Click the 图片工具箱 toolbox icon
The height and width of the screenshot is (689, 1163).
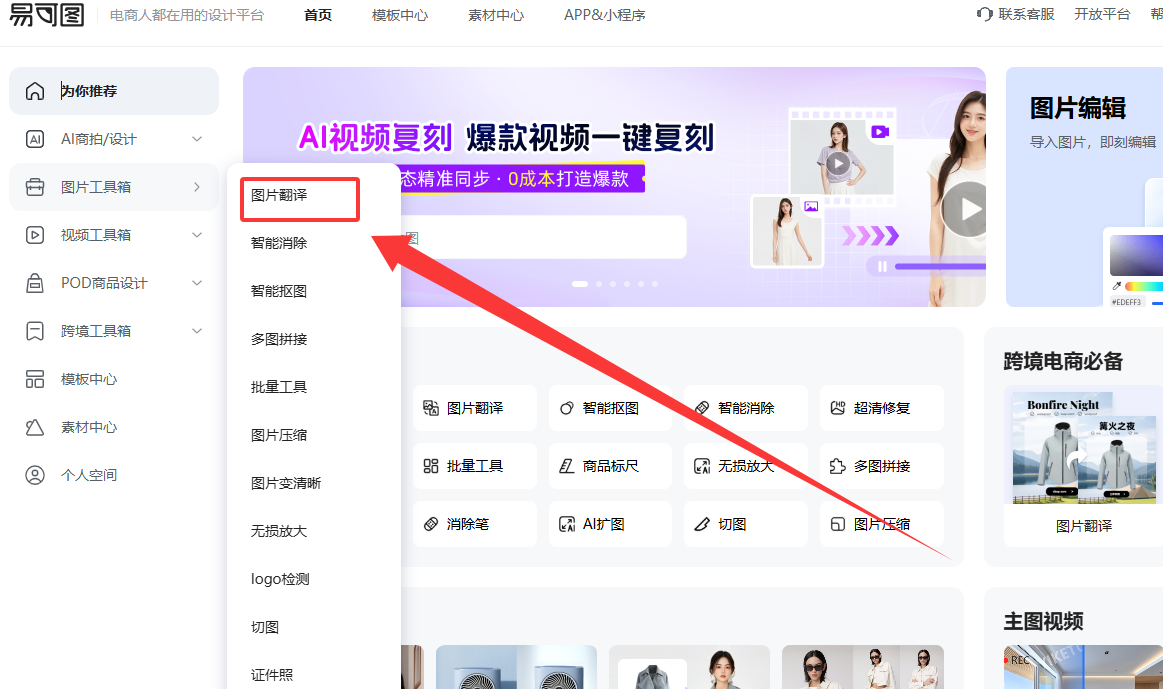(35, 187)
